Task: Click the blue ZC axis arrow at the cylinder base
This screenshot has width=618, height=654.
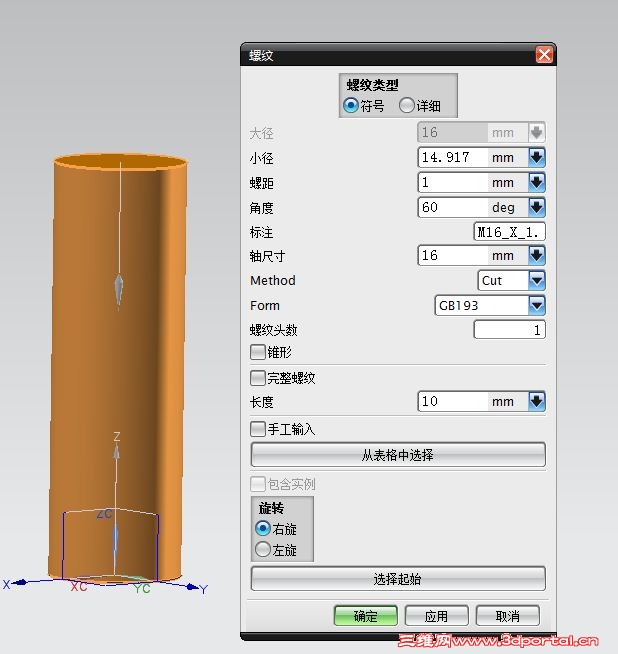Action: click(x=115, y=542)
